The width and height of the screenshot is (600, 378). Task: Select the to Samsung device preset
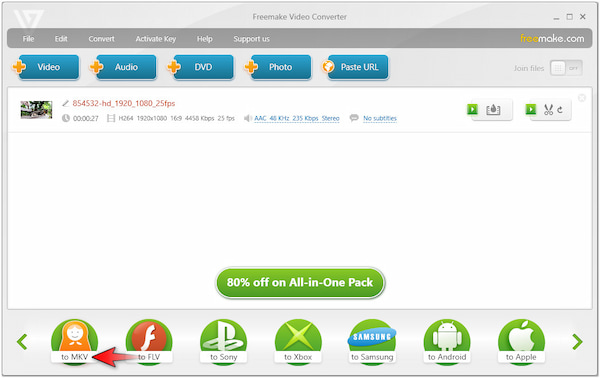pyautogui.click(x=372, y=342)
